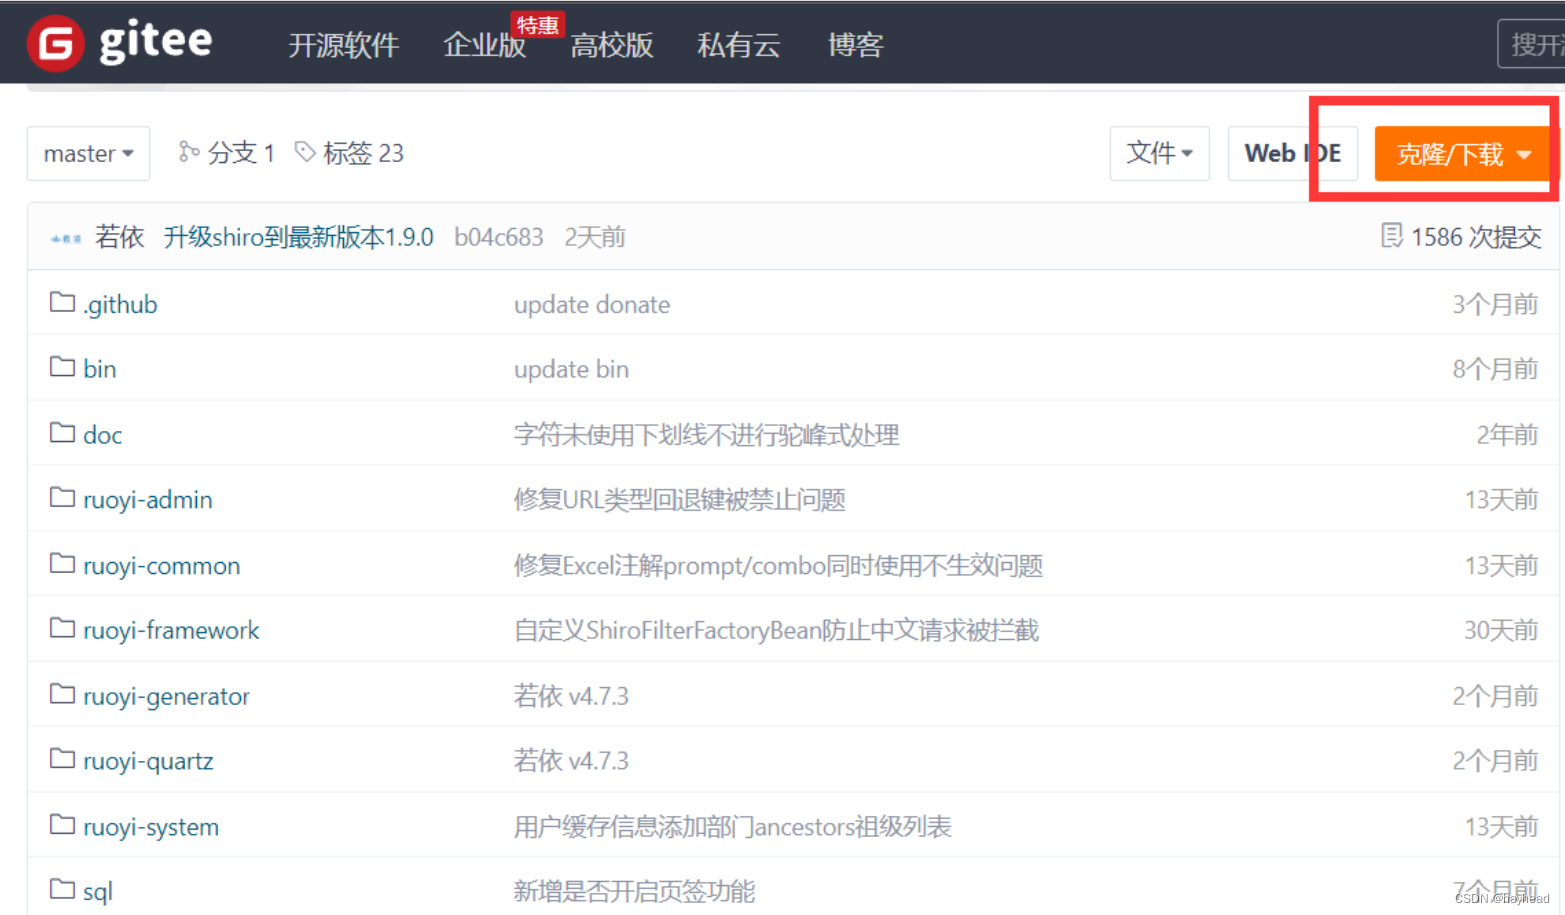Open the author 若依 profile link

click(x=119, y=237)
